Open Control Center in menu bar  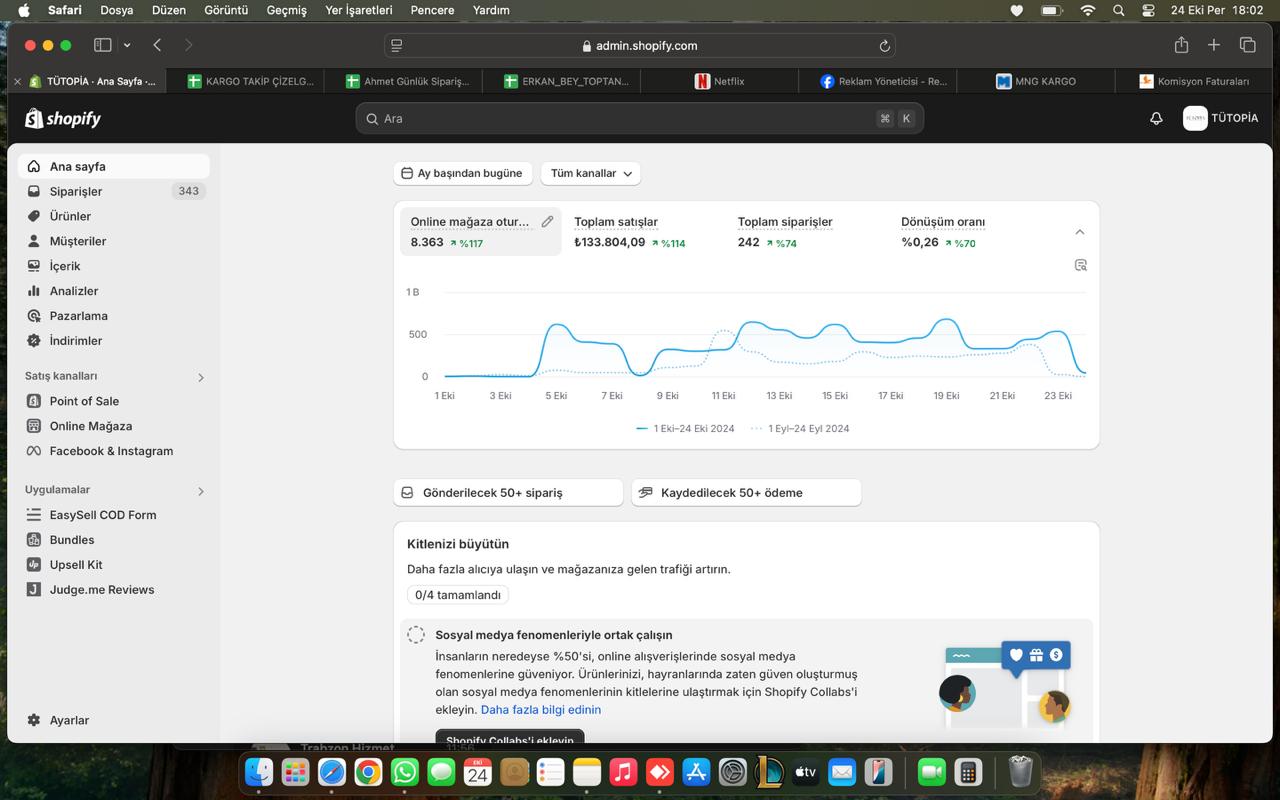pos(1148,10)
